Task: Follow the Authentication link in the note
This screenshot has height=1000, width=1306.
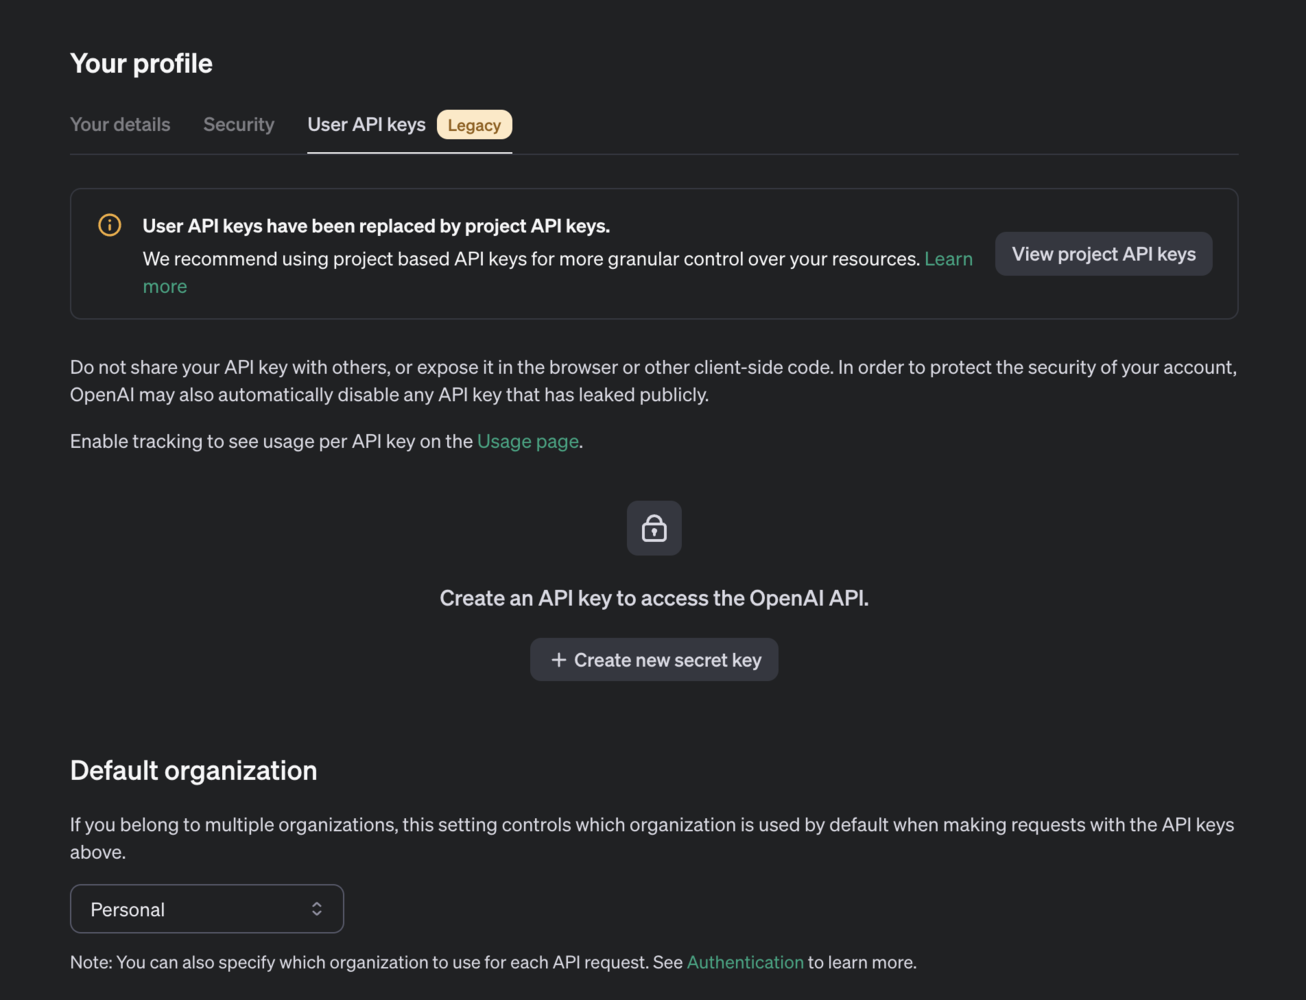Action: tap(745, 962)
